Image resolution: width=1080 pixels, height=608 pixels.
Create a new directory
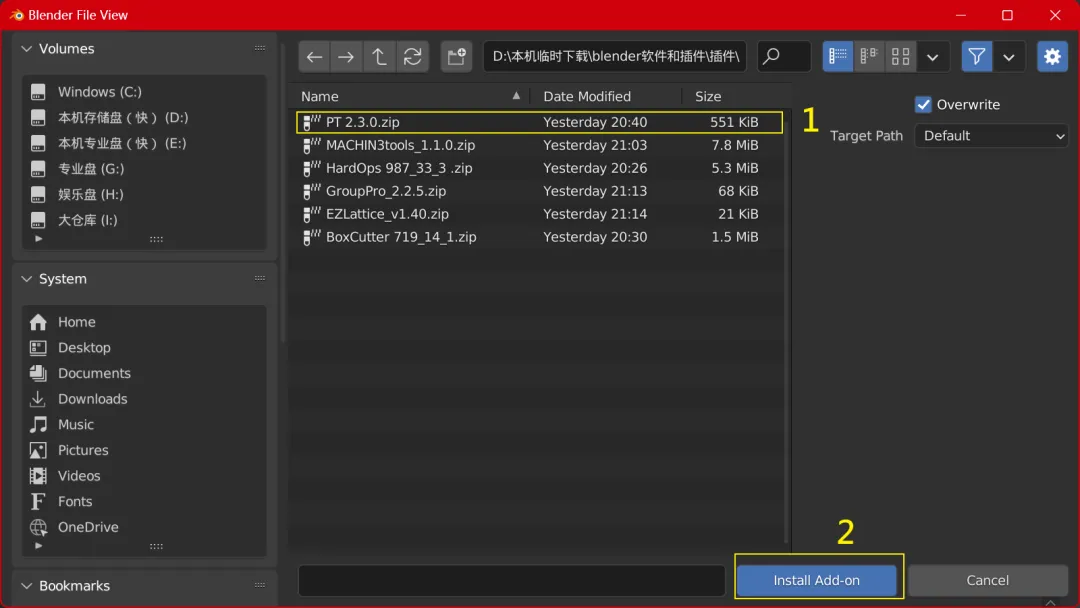tap(456, 56)
